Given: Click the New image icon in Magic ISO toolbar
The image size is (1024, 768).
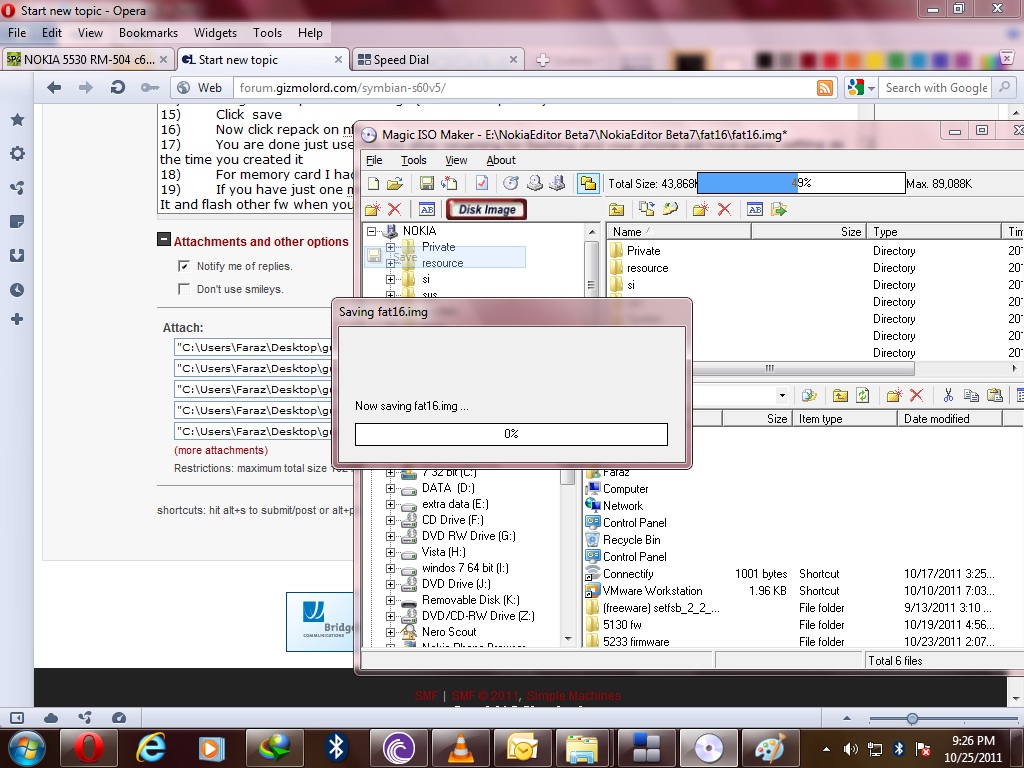Looking at the screenshot, I should (374, 184).
